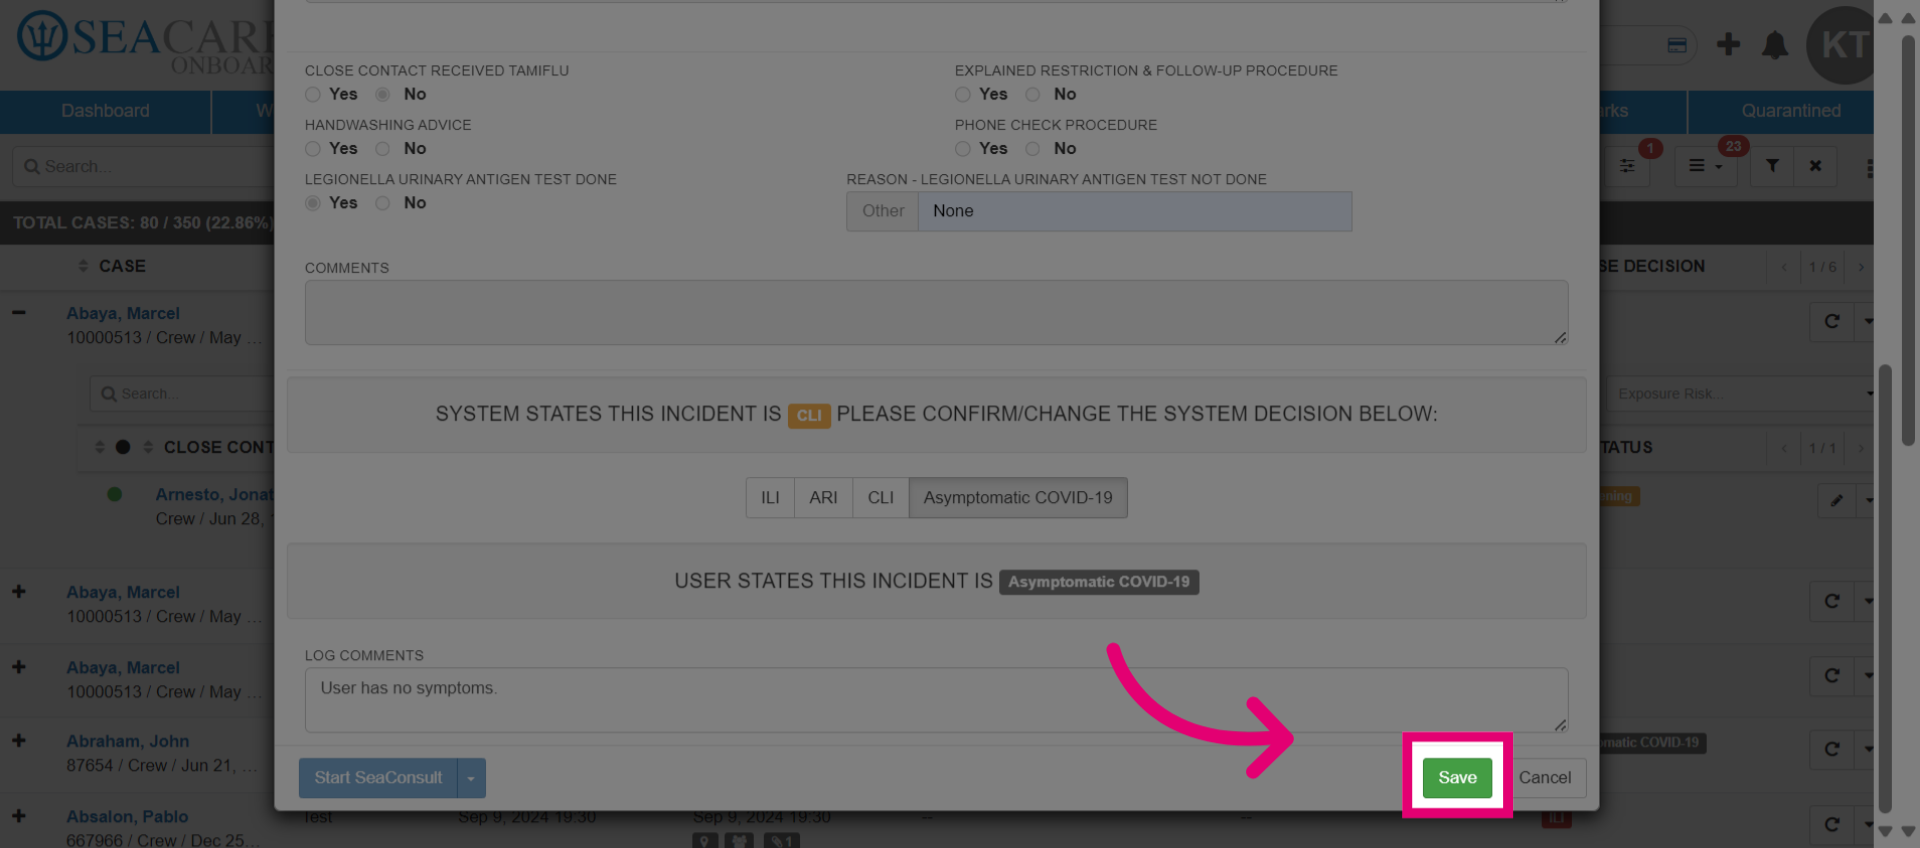This screenshot has width=1920, height=848.
Task: Expand the Absalon, Pablo case row
Action: click(19, 815)
